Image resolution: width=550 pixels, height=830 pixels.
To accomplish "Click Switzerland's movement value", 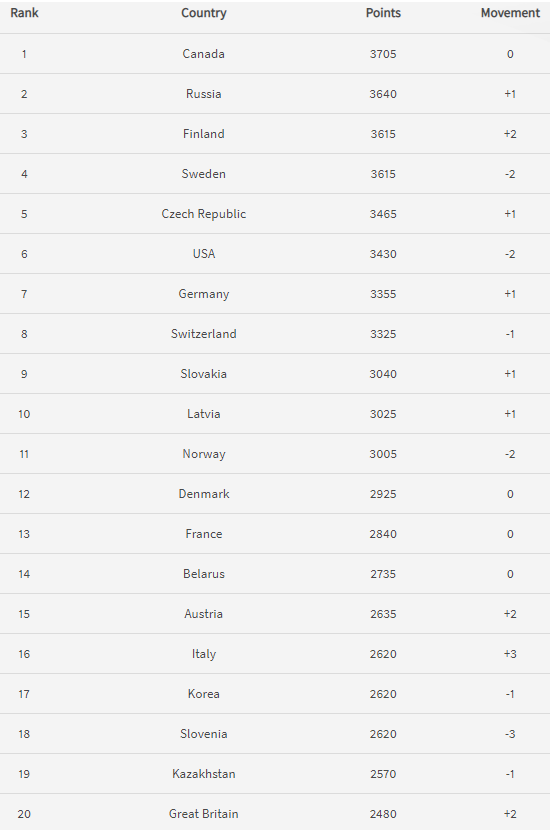I will pyautogui.click(x=510, y=334).
